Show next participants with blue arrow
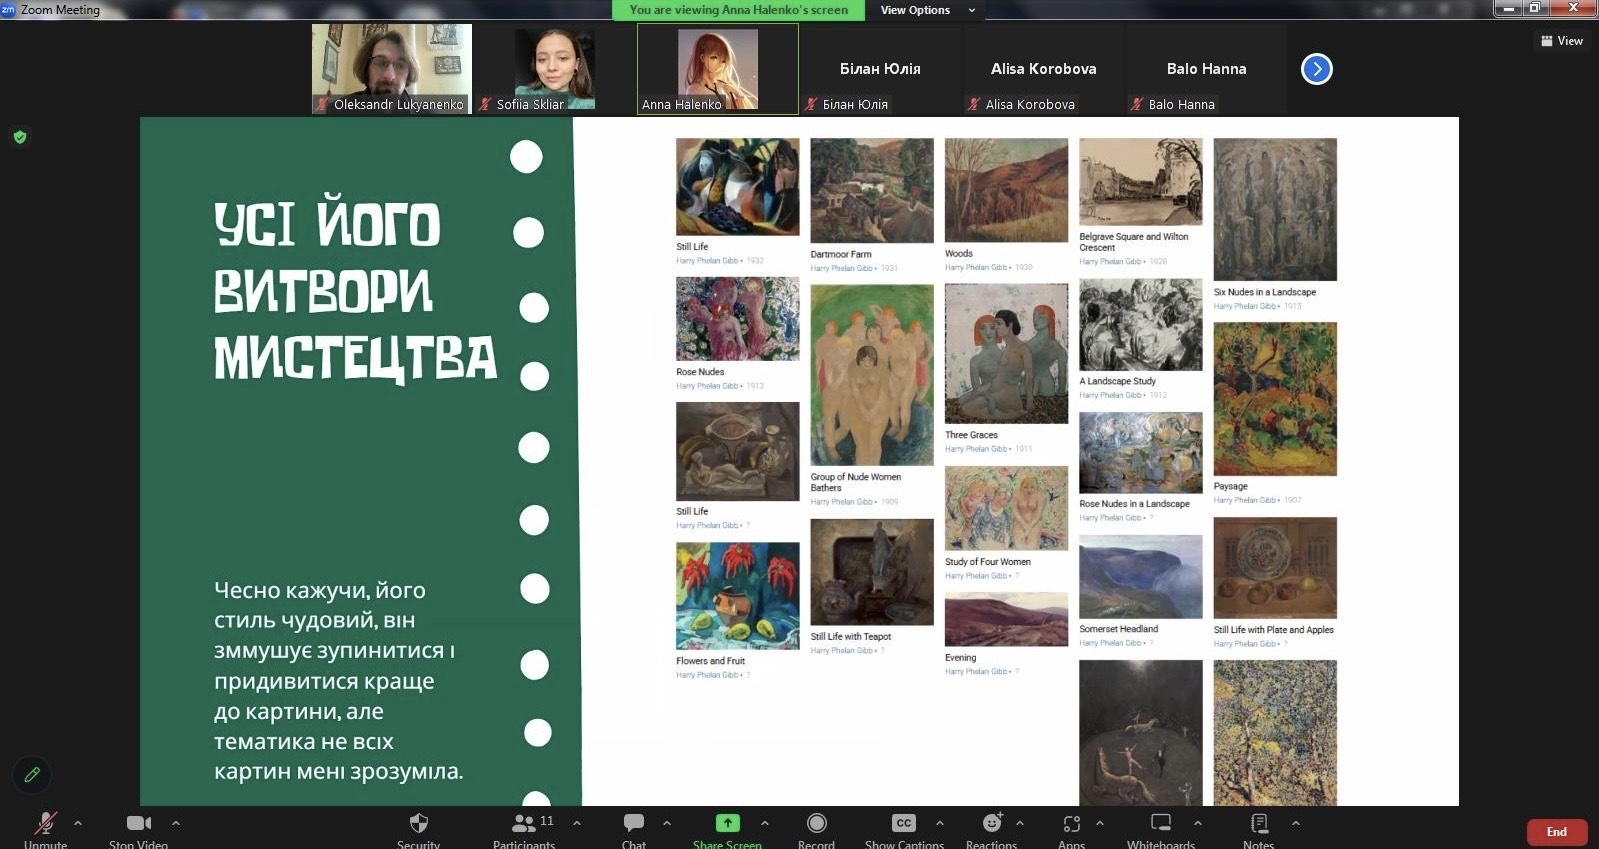Screen dimensions: 1599x849 [1316, 69]
